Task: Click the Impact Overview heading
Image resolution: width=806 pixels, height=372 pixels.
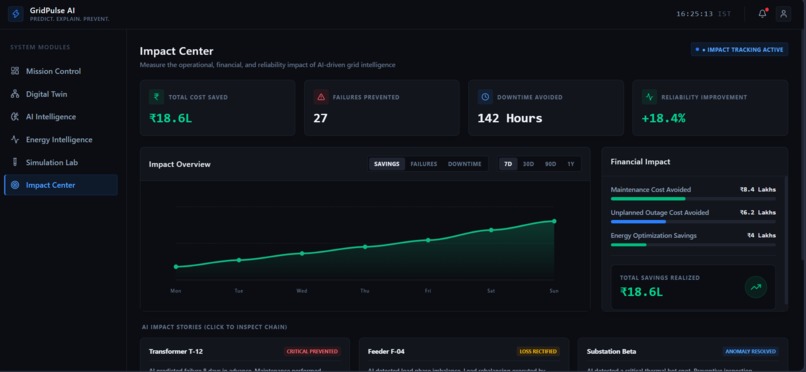Action: (179, 164)
